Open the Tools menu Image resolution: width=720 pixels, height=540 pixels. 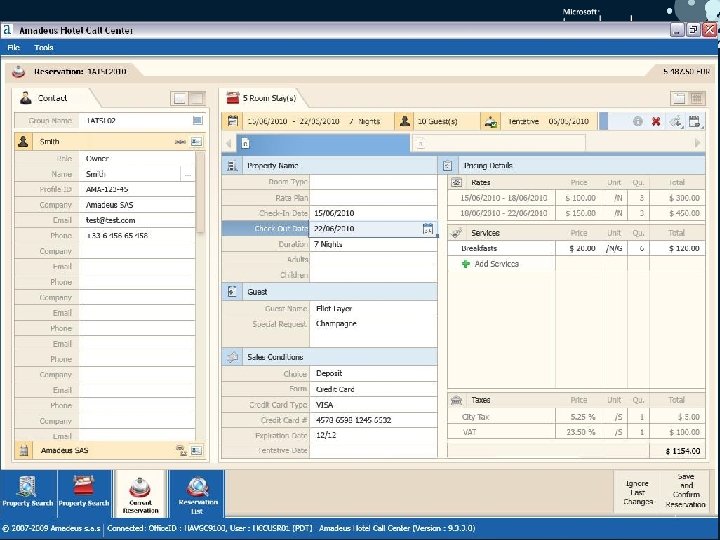(44, 47)
